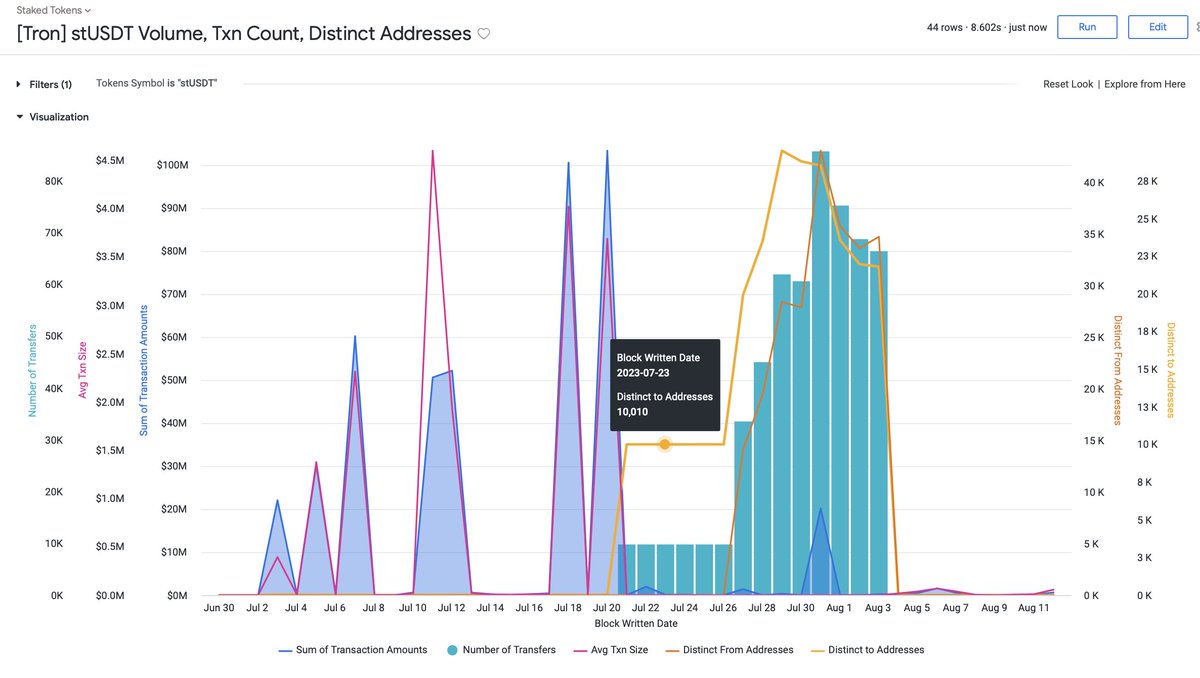Click the Jul 30 x-axis tick label
Image resolution: width=1200 pixels, height=678 pixels.
click(800, 607)
